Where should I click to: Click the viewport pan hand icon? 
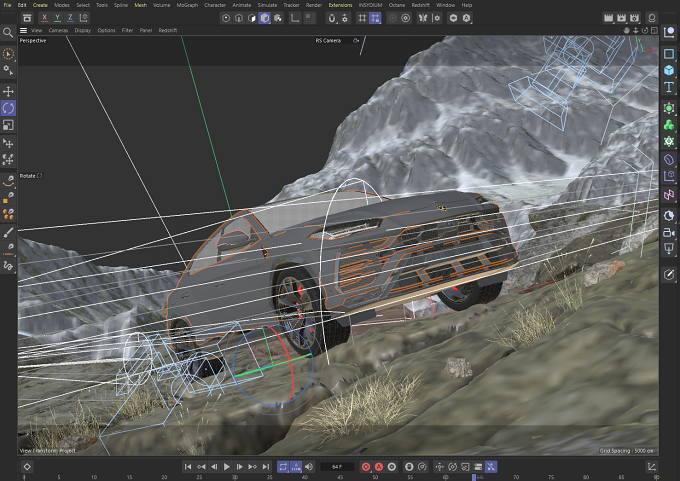tap(626, 30)
